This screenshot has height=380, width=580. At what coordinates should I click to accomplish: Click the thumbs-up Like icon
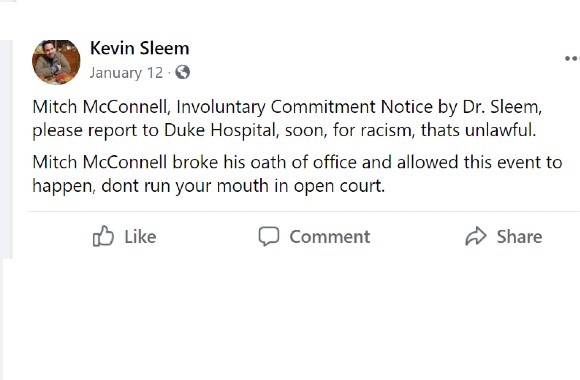tap(103, 236)
